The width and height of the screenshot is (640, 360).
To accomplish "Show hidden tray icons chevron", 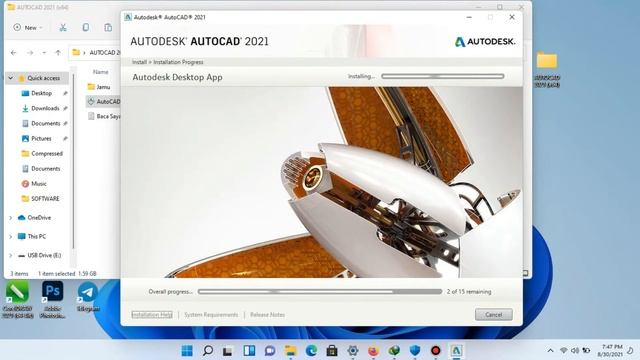I will coord(550,351).
